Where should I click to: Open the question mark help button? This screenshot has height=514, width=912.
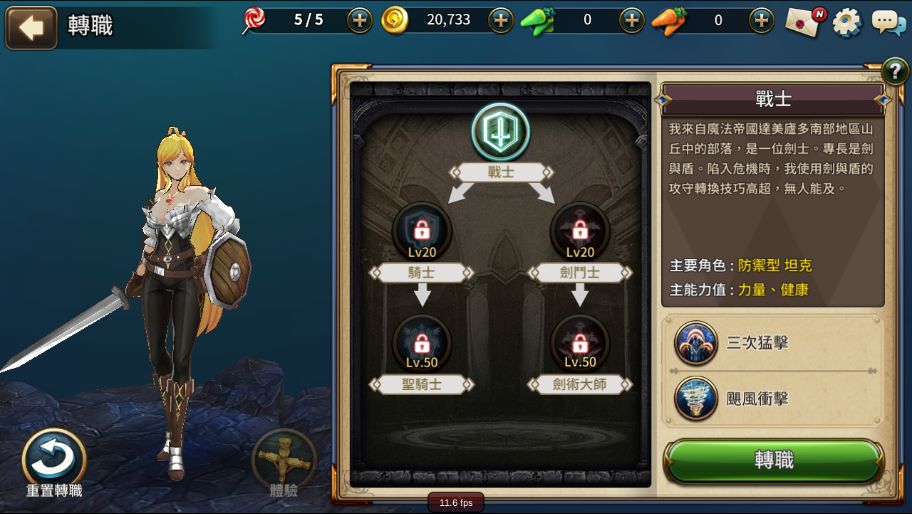[x=895, y=72]
